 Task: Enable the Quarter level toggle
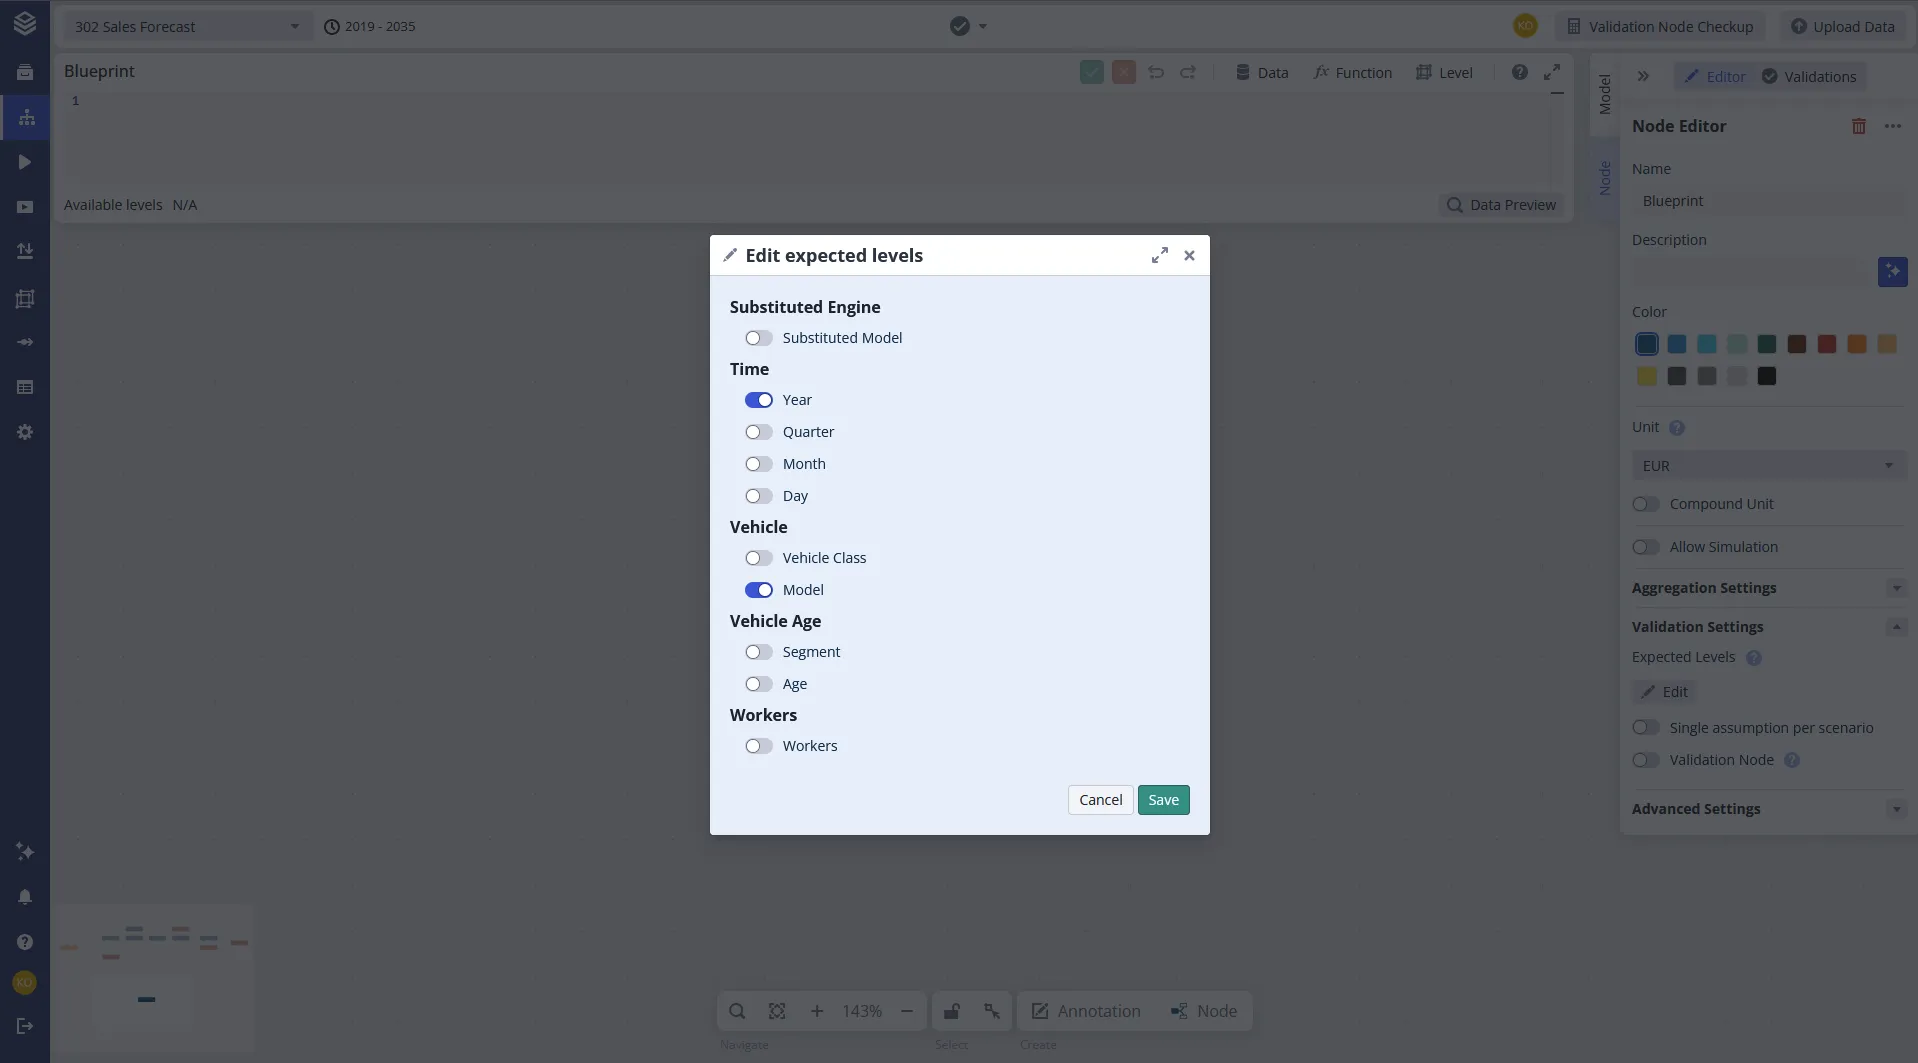(x=759, y=432)
